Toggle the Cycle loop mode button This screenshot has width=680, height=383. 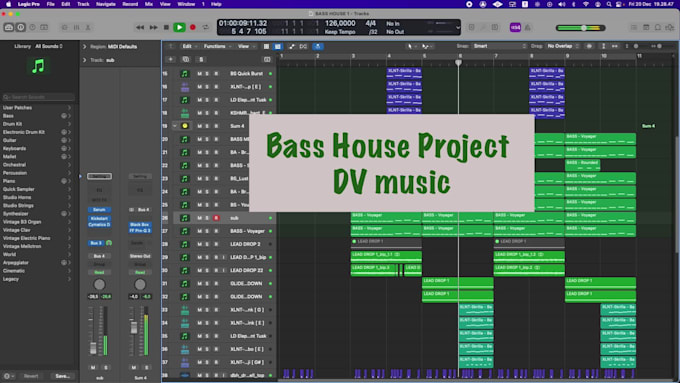click(x=206, y=27)
